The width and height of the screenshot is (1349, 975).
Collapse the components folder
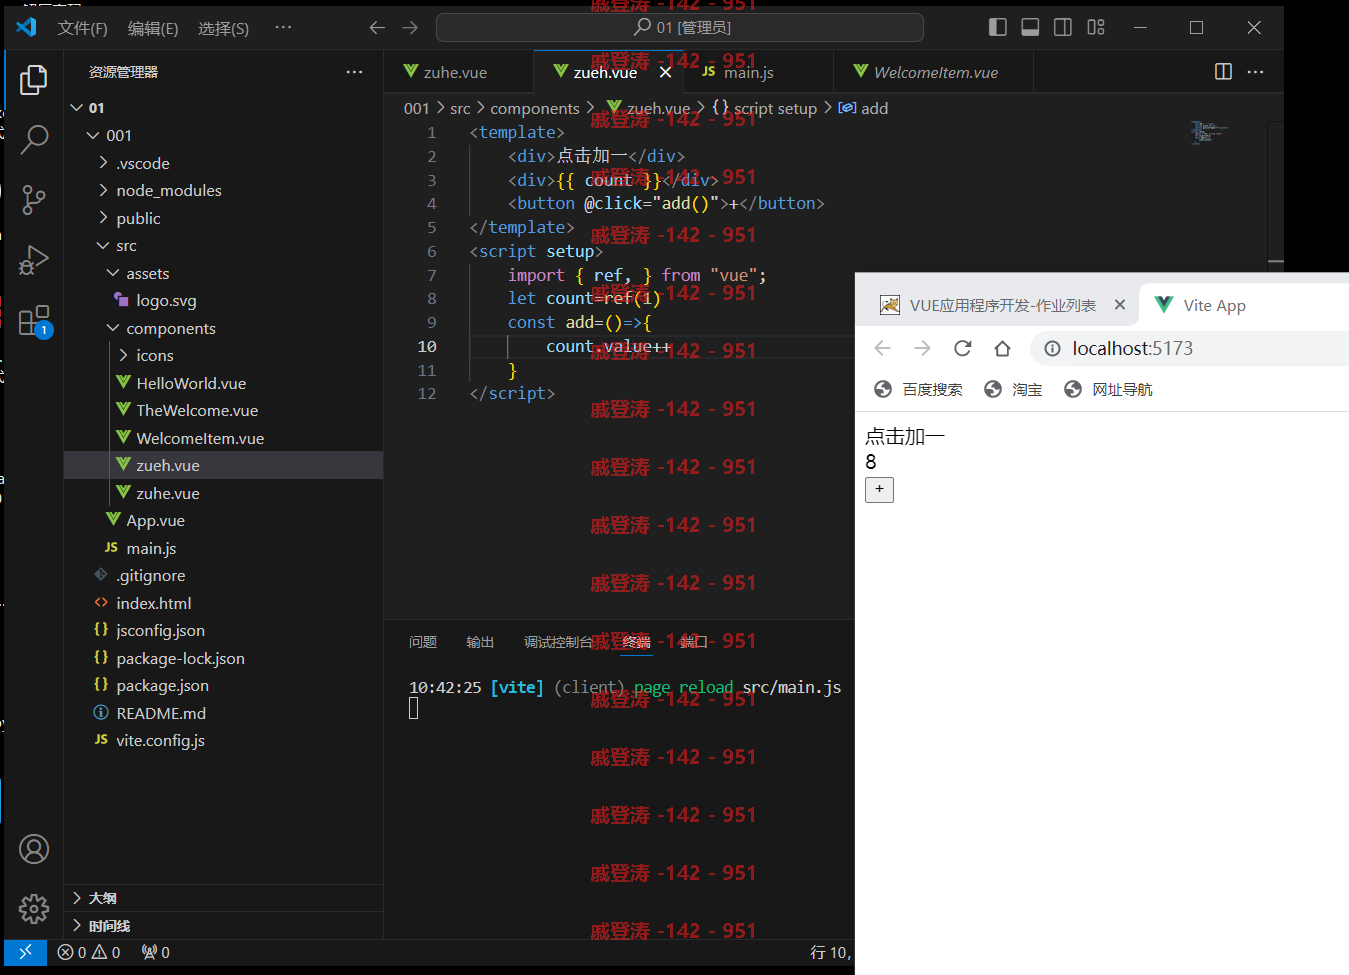(113, 328)
